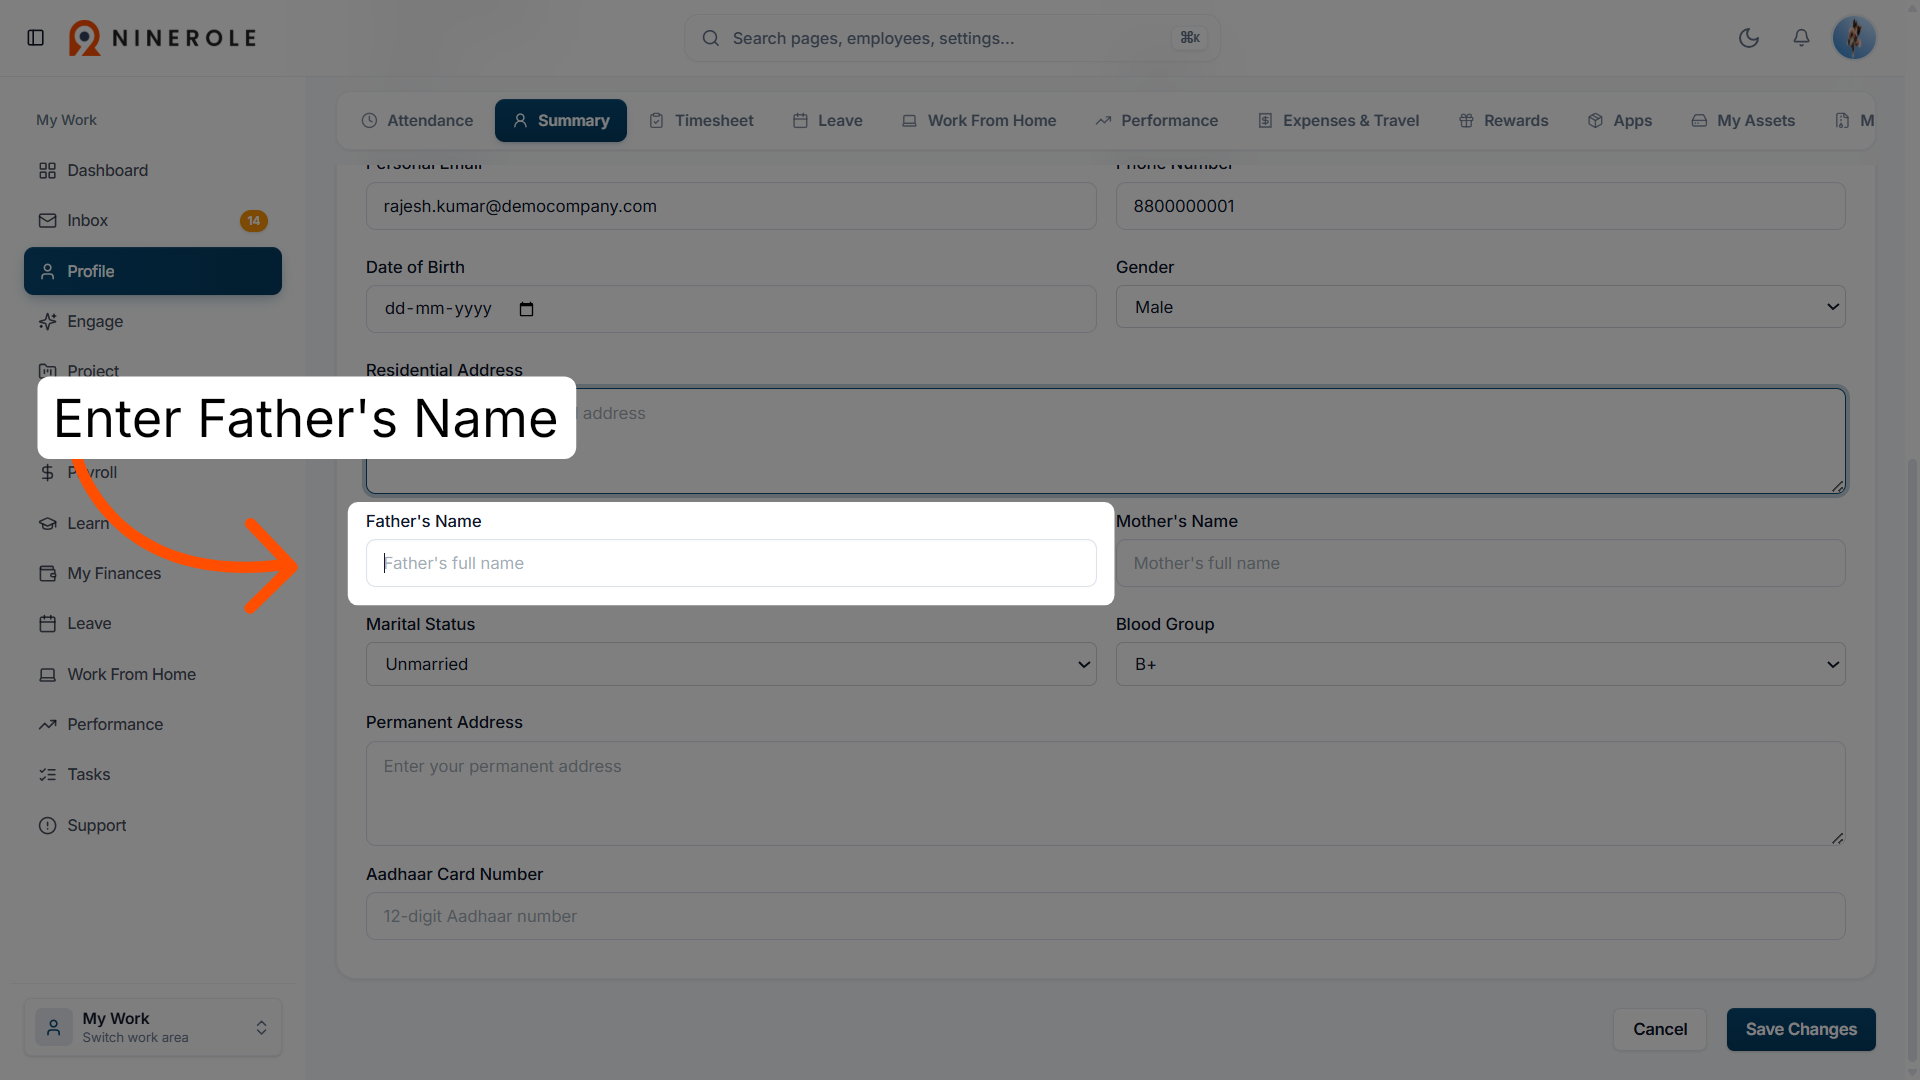This screenshot has width=1920, height=1080.
Task: Switch to the Rewards tab
Action: point(1503,120)
